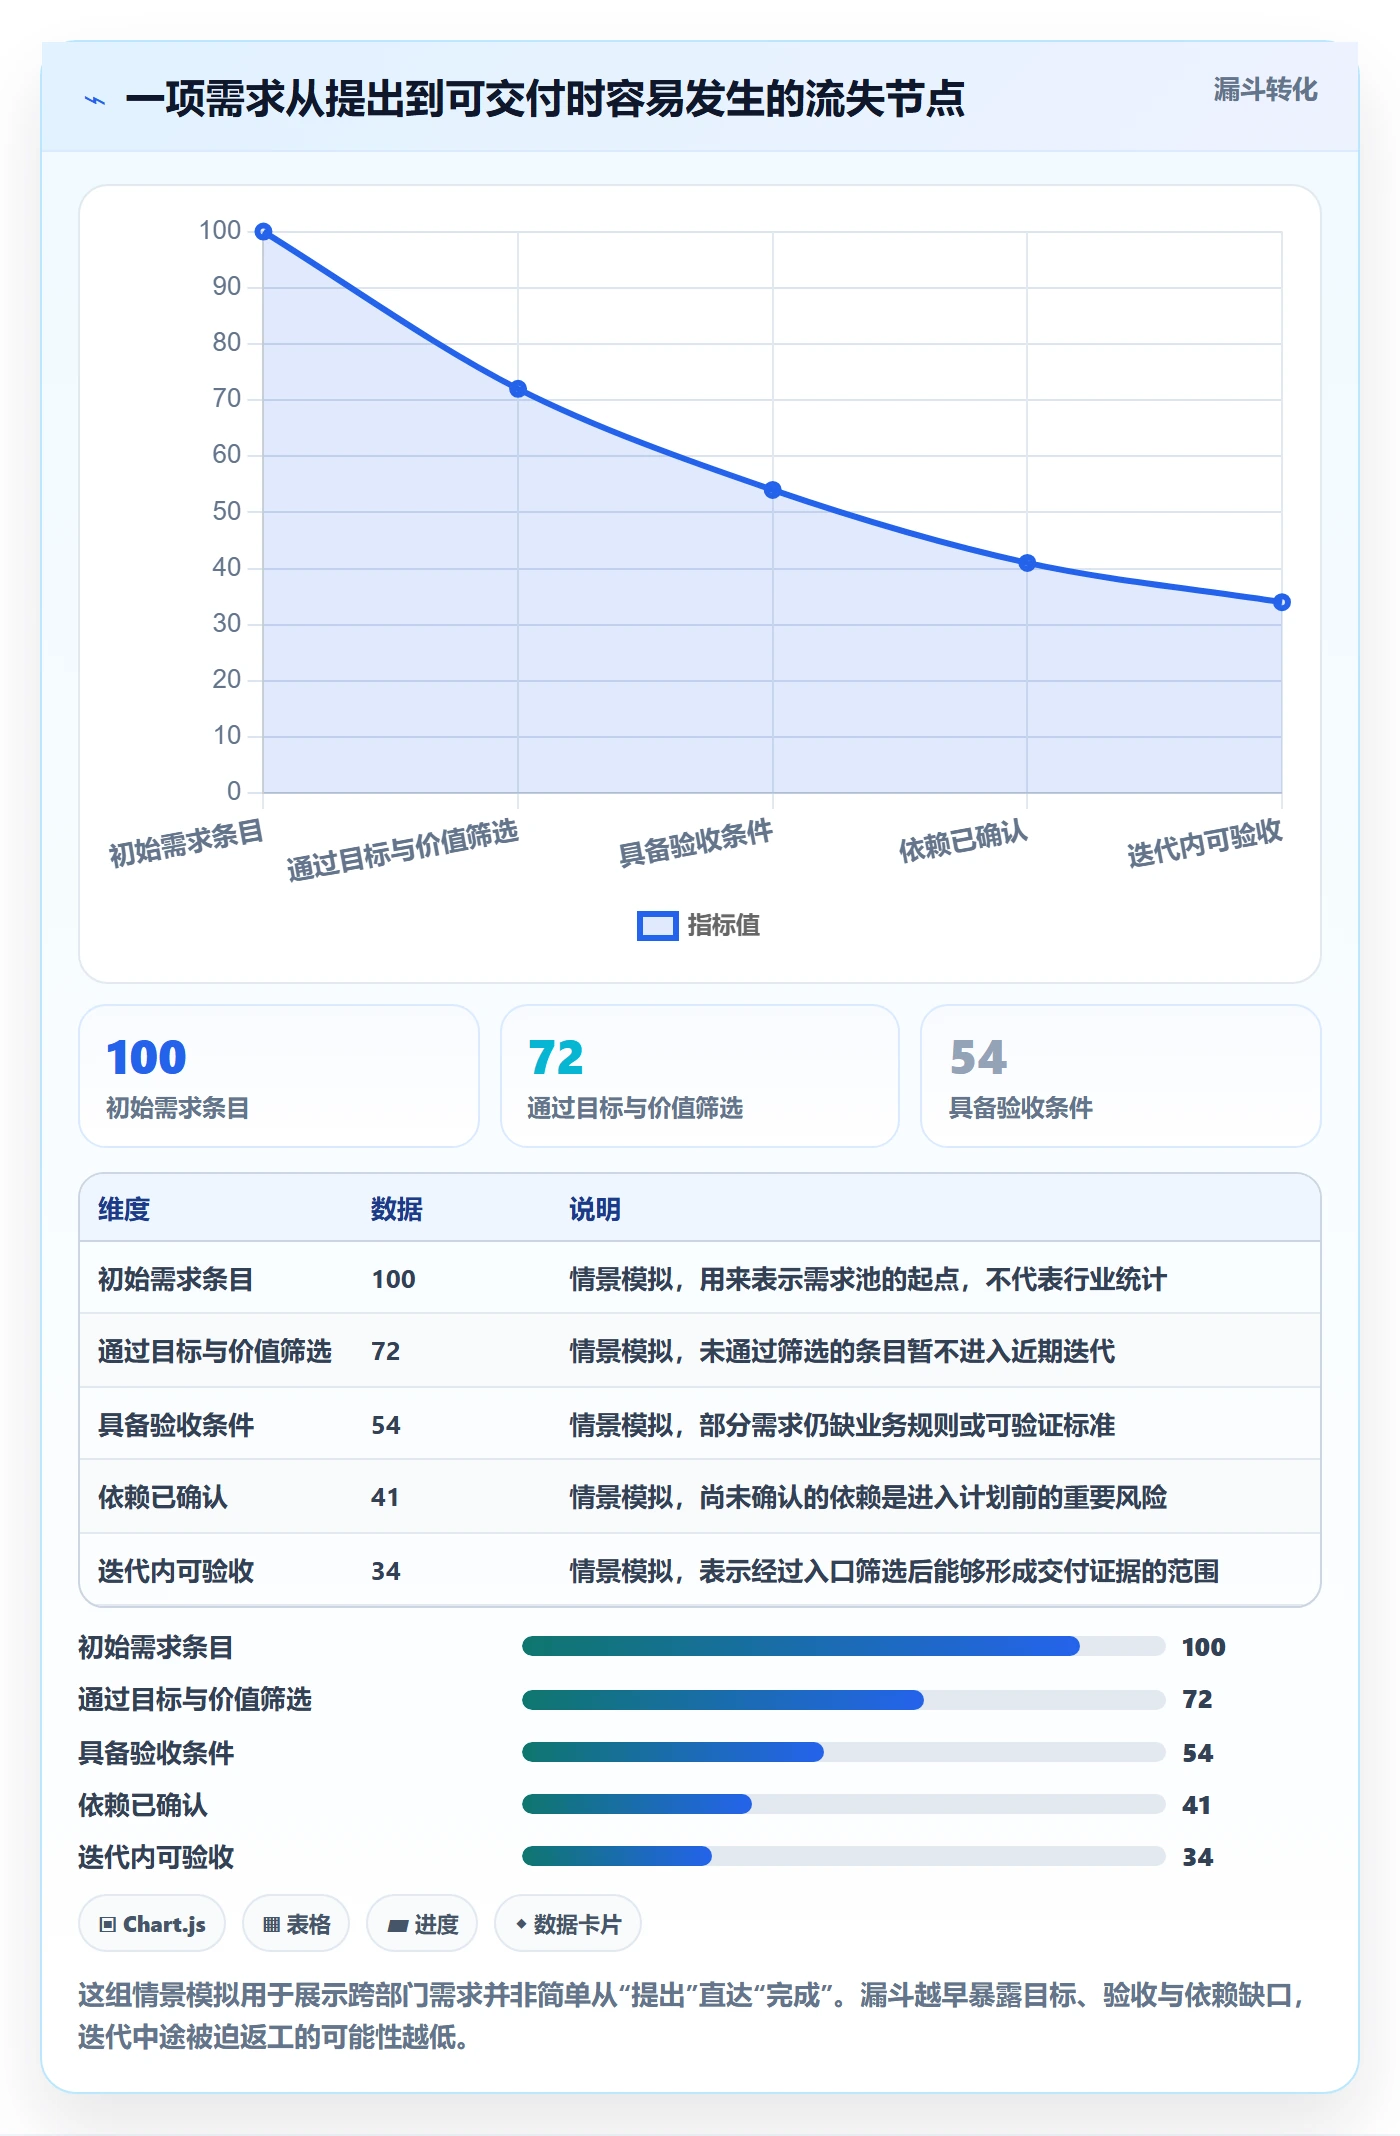This screenshot has width=1400, height=2136.
Task: Click y-axis tick label 50
Action: (227, 512)
